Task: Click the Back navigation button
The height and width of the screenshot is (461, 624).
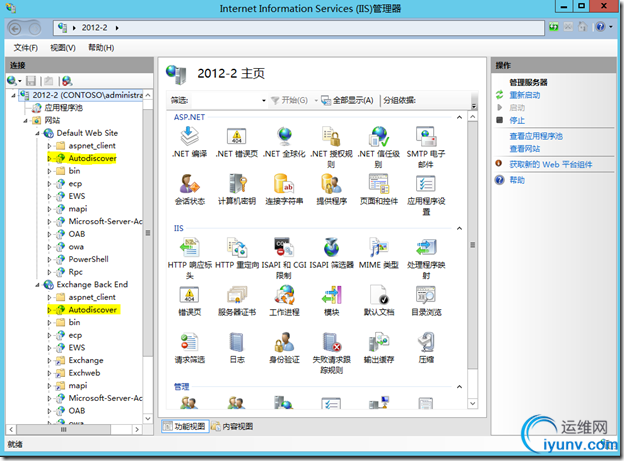Action: click(15, 29)
